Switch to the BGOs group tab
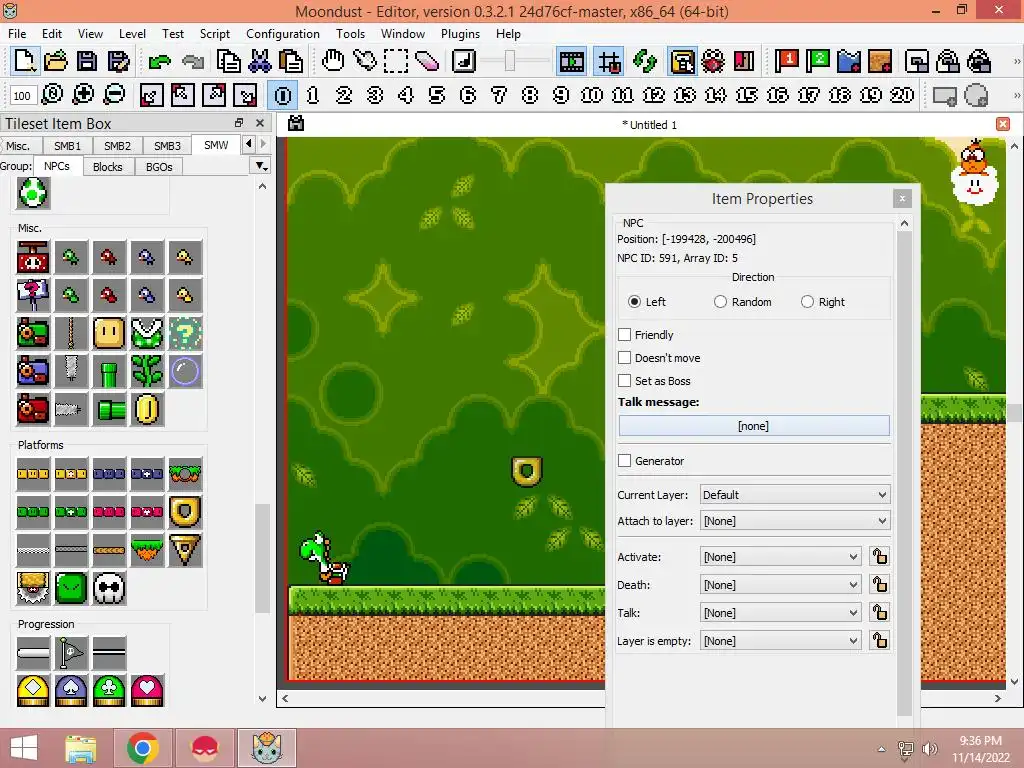This screenshot has width=1024, height=768. pyautogui.click(x=159, y=167)
